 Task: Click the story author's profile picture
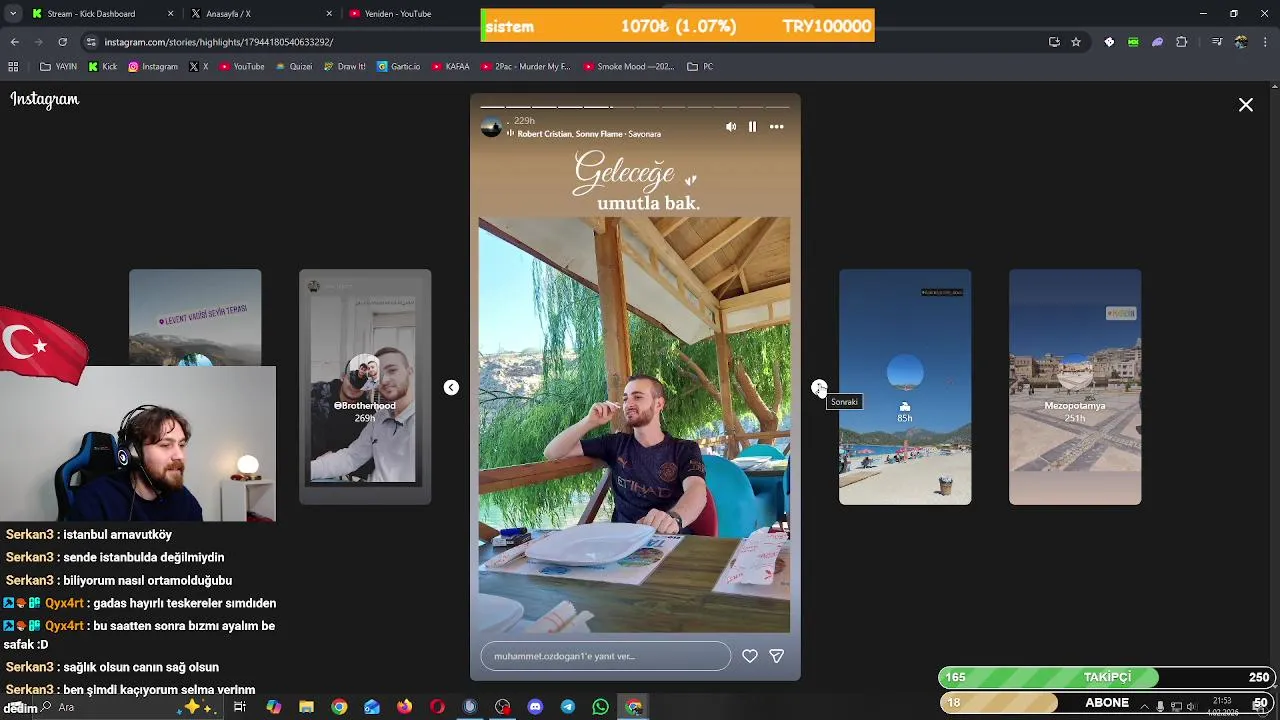[x=491, y=127]
